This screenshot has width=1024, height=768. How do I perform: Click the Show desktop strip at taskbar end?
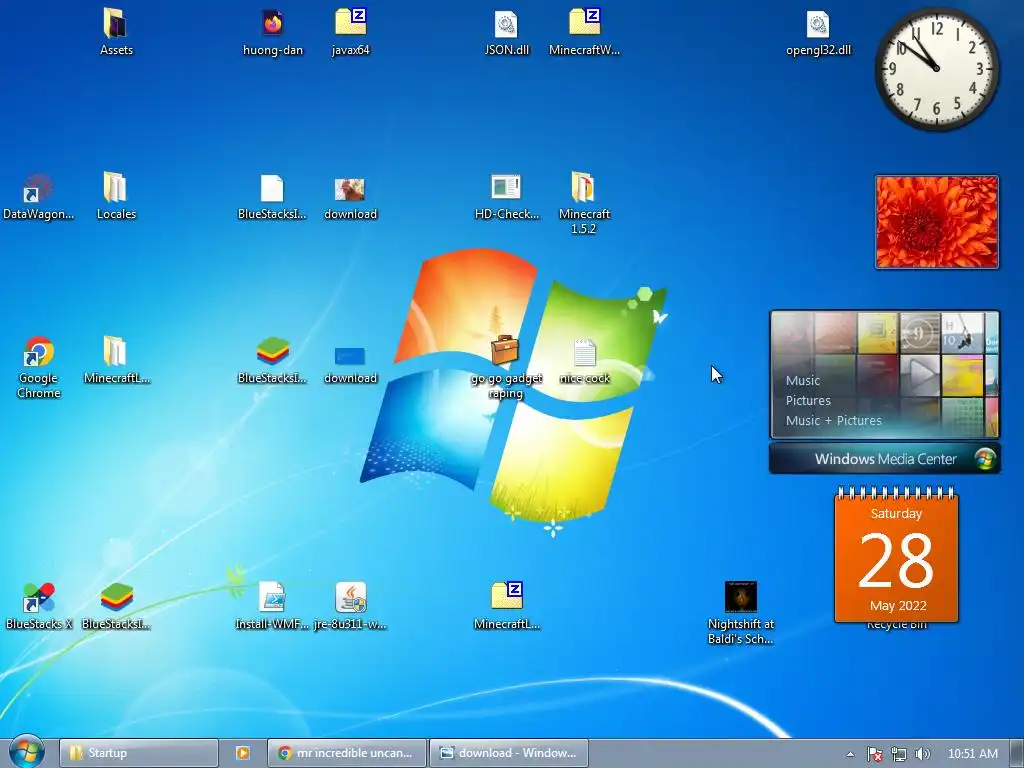(1017, 753)
